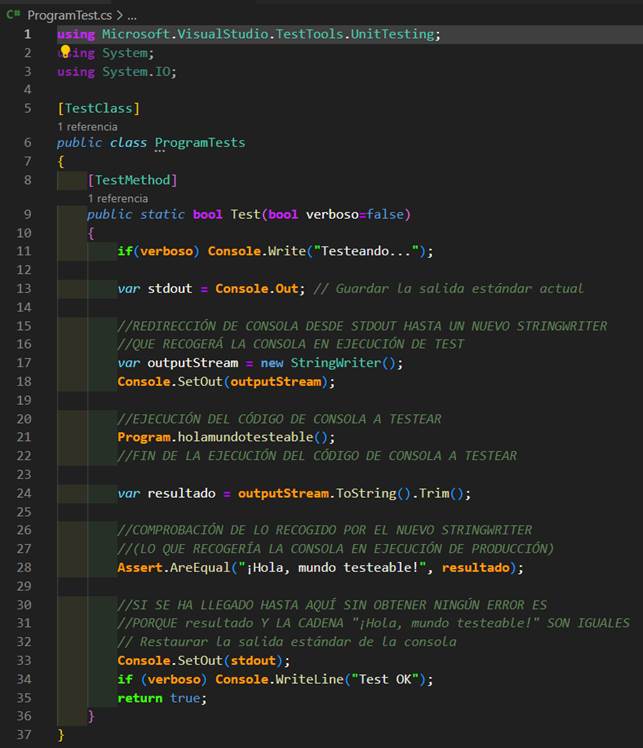
Task: Click line number 37 in the gutter
Action: tap(24, 735)
